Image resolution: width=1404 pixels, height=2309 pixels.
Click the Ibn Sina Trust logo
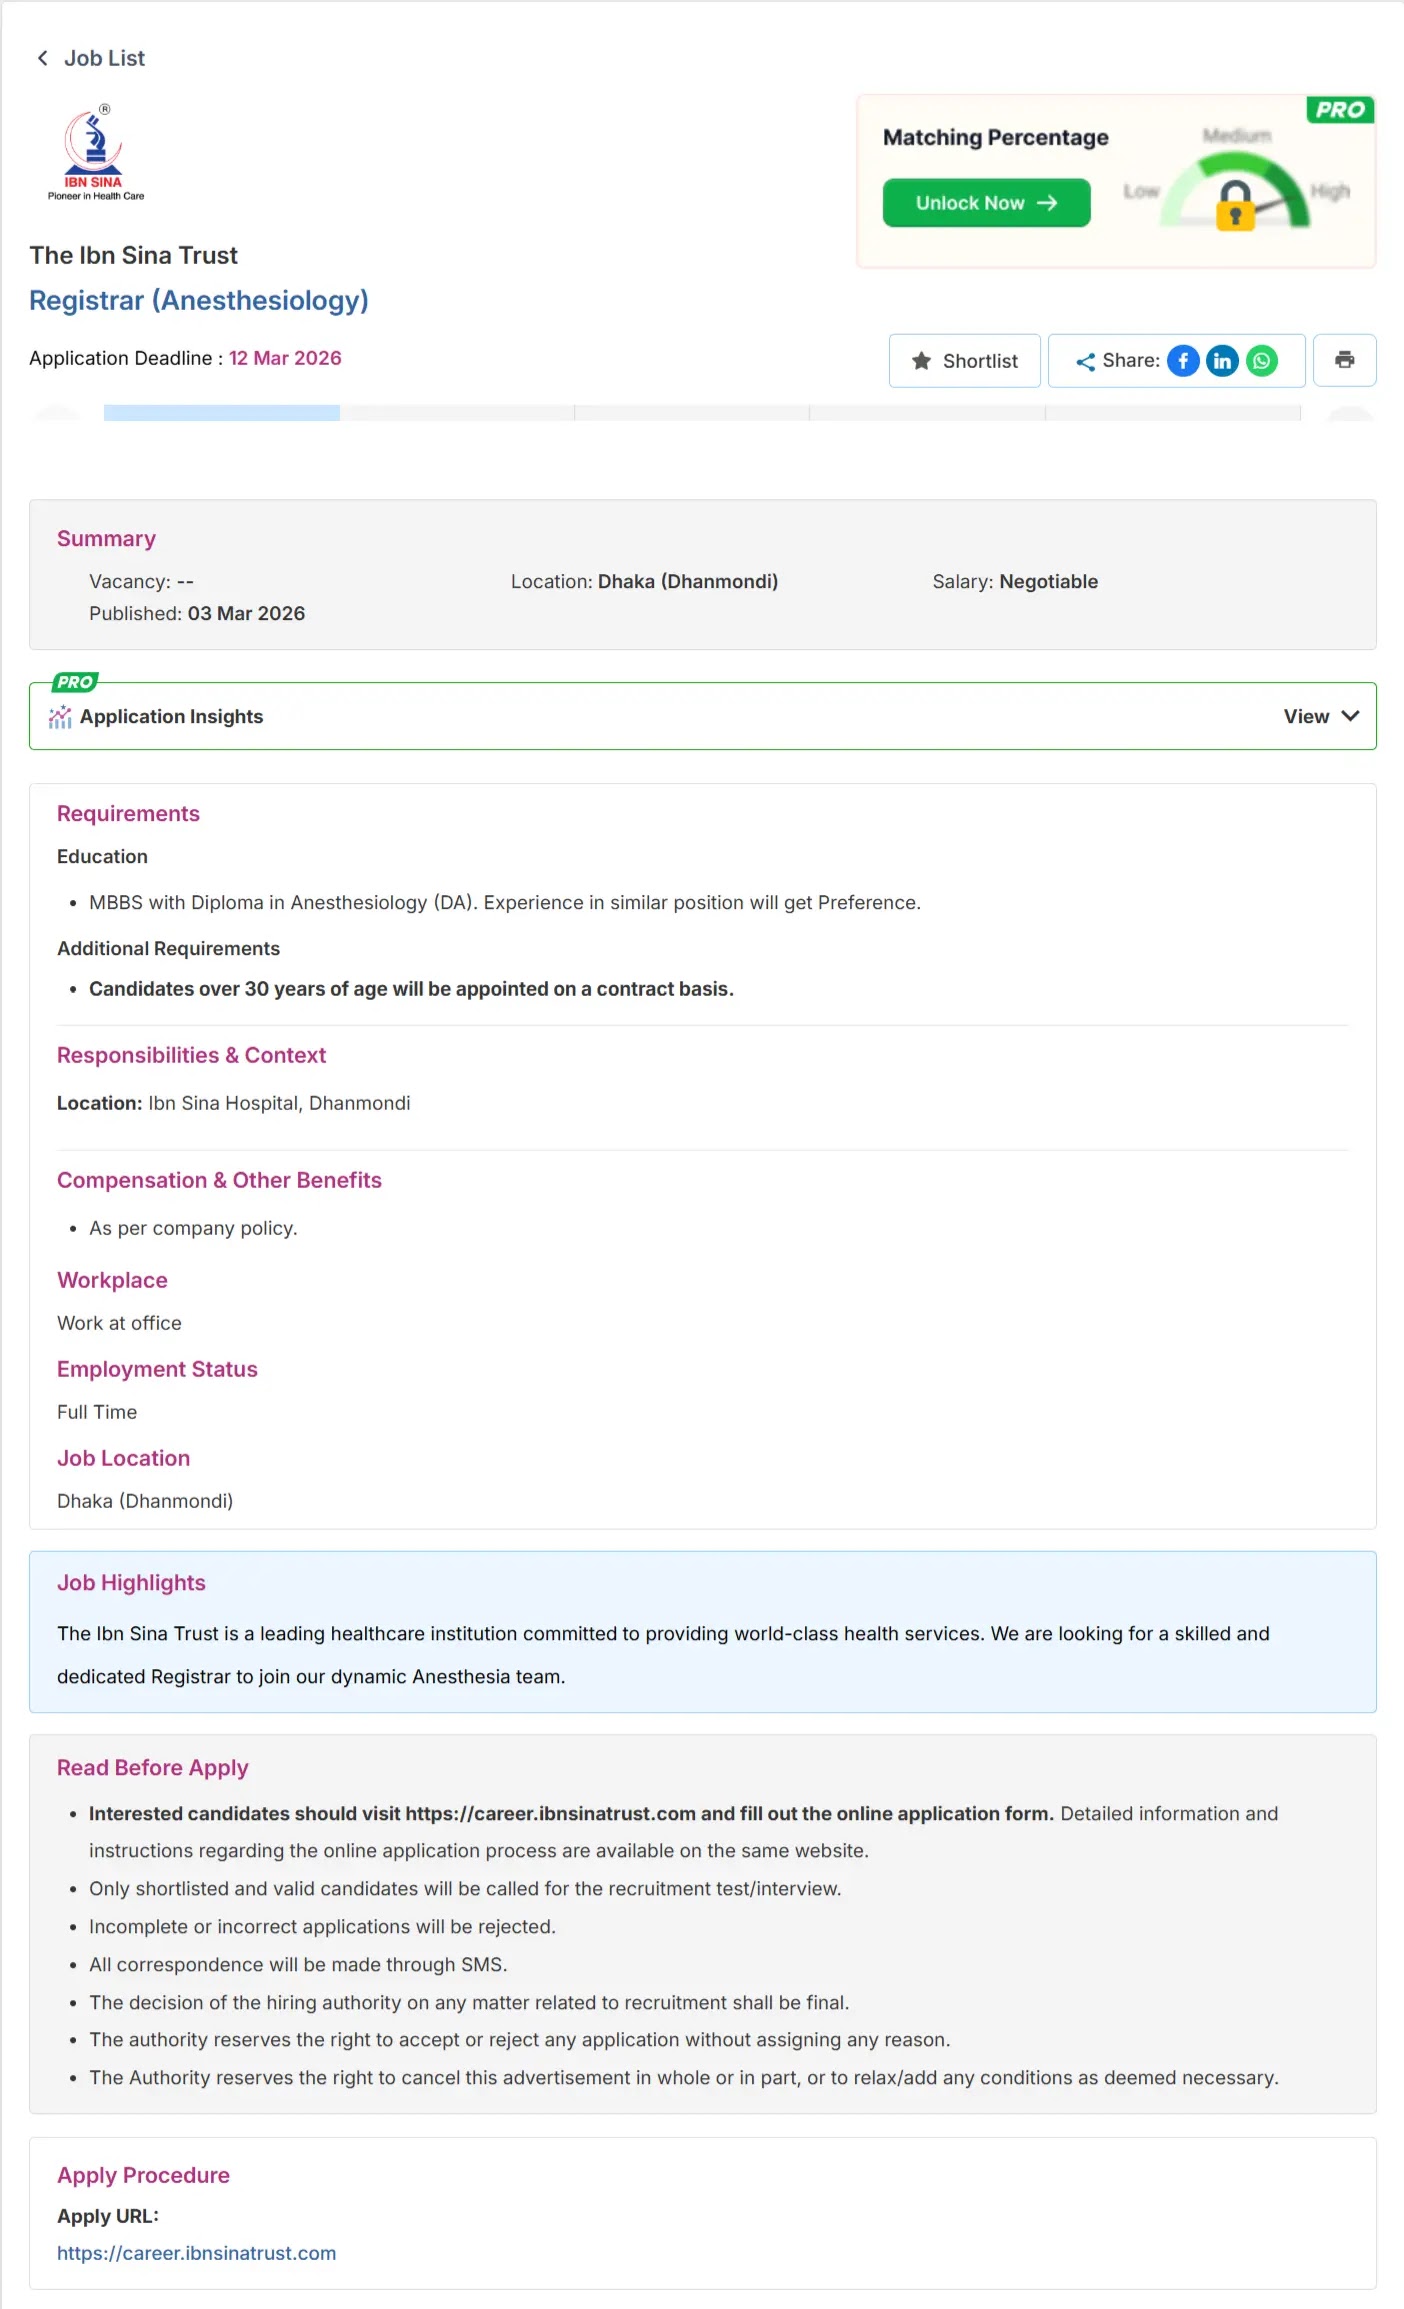(95, 153)
